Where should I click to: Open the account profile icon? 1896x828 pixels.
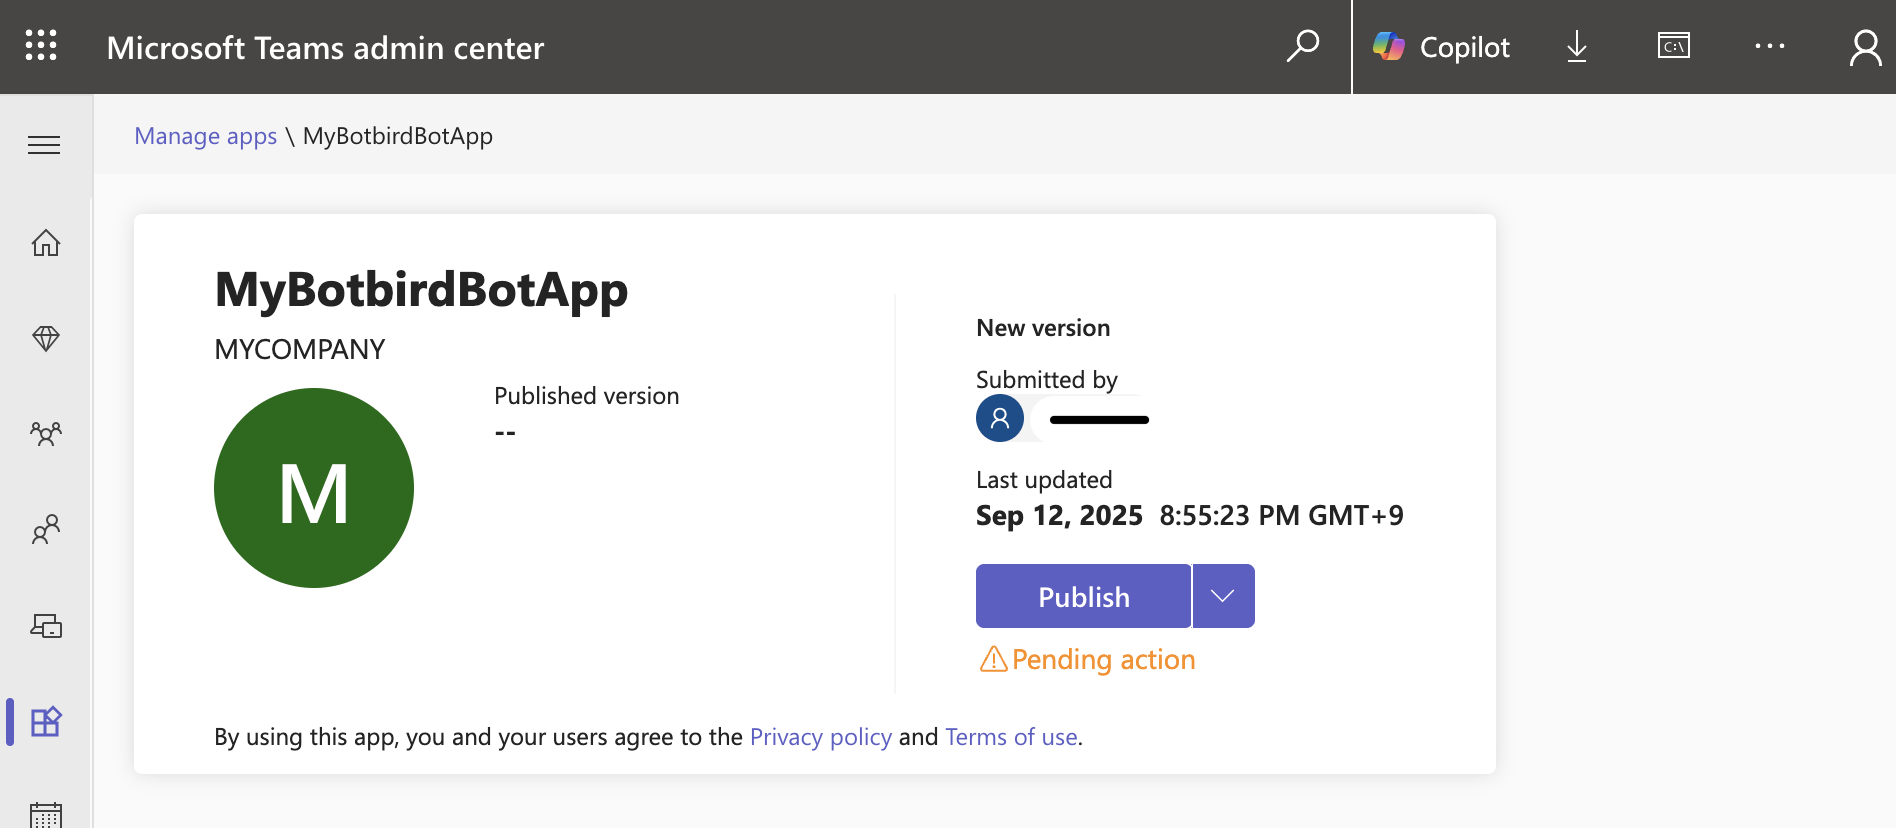pyautogui.click(x=1865, y=47)
